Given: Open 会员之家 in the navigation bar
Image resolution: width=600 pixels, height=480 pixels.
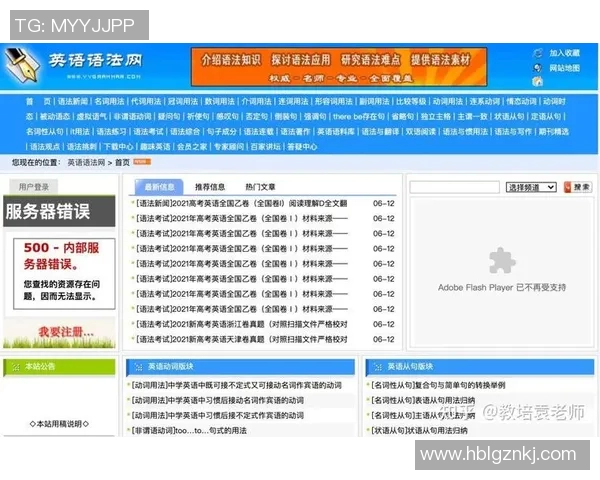Looking at the screenshot, I should click(x=192, y=147).
